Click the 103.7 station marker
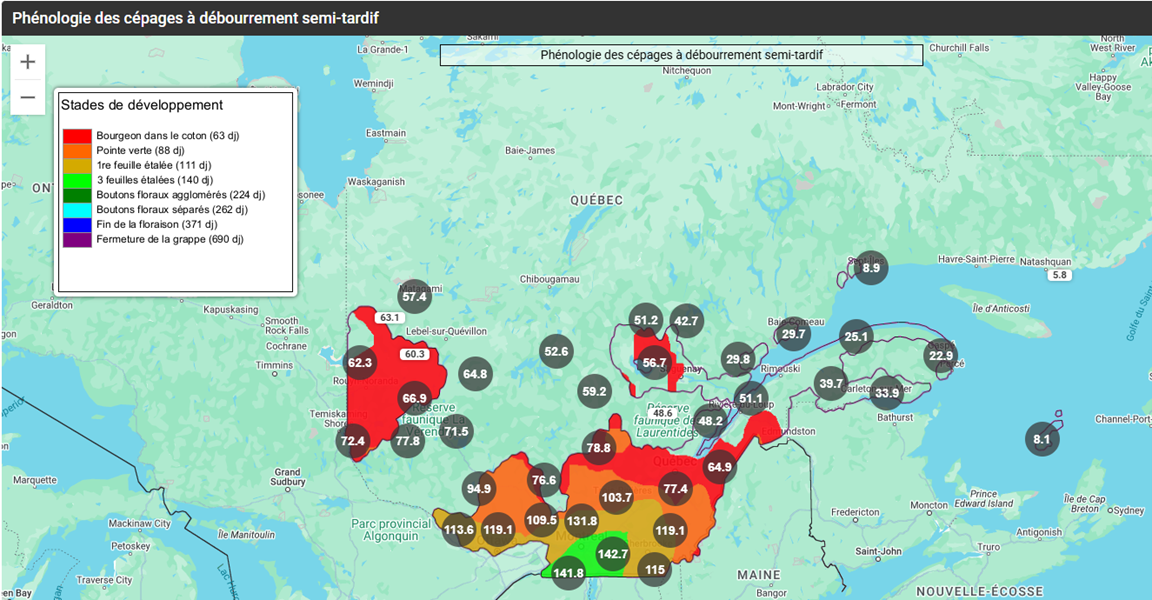This screenshot has width=1152, height=600. click(x=617, y=497)
